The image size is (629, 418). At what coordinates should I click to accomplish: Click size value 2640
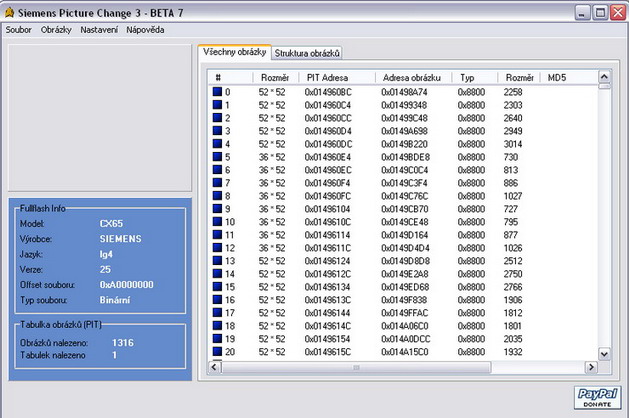(x=513, y=118)
